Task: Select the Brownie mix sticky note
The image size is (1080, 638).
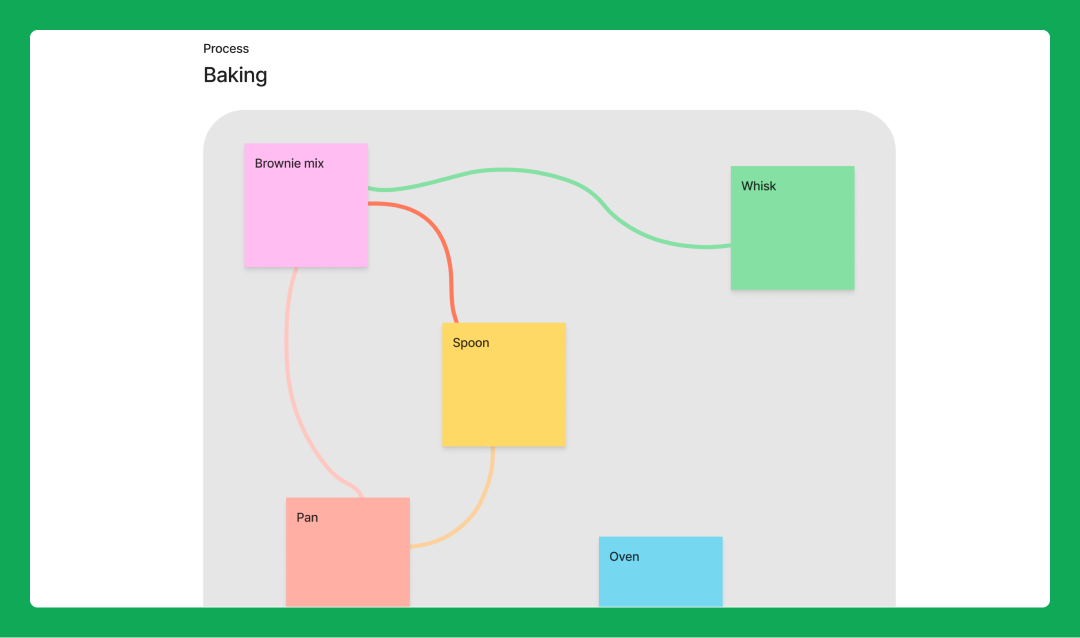Action: pyautogui.click(x=305, y=205)
